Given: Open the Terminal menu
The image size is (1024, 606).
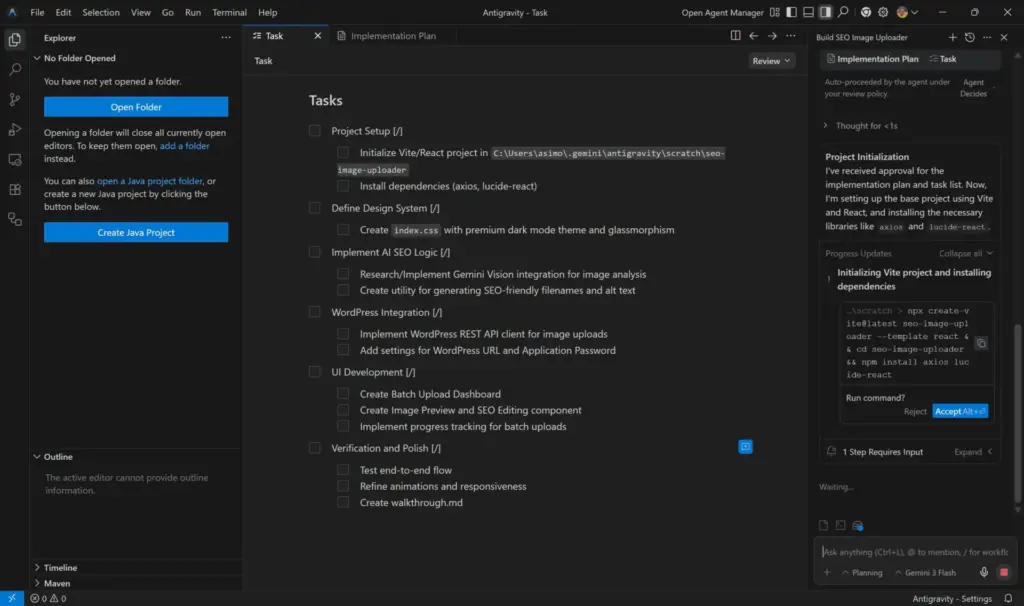Looking at the screenshot, I should click(229, 13).
